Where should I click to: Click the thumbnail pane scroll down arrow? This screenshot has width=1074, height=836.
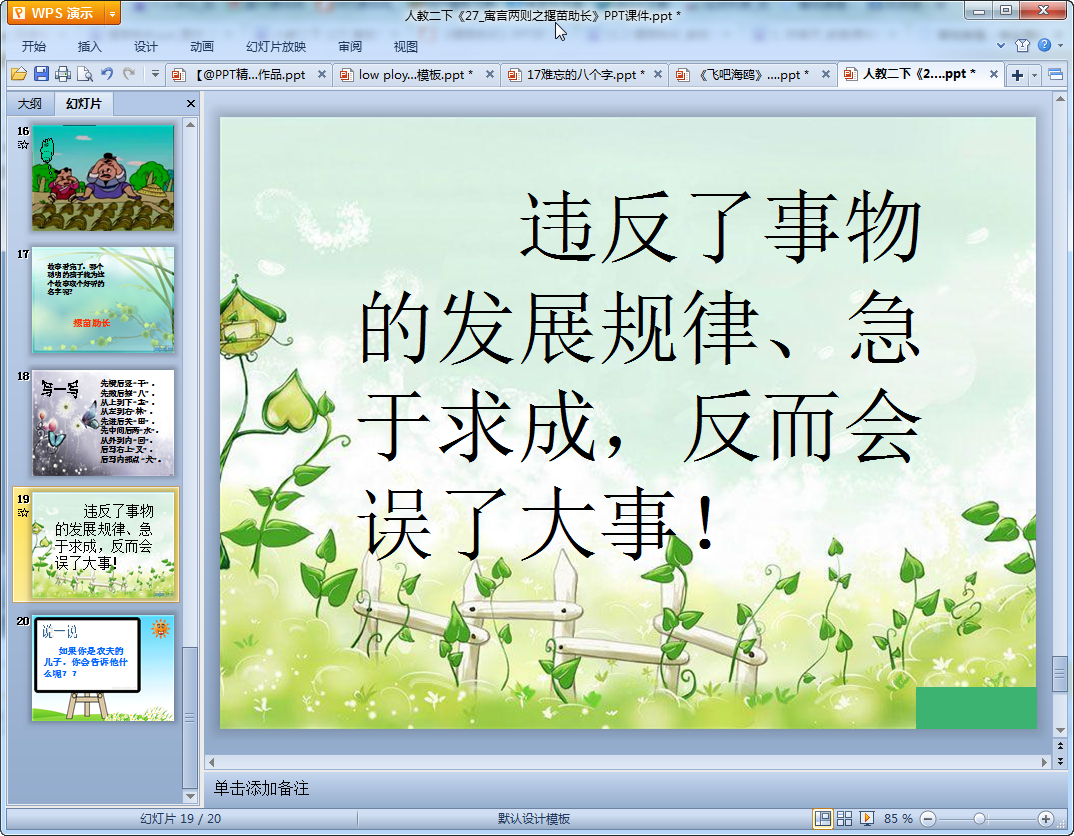click(190, 796)
